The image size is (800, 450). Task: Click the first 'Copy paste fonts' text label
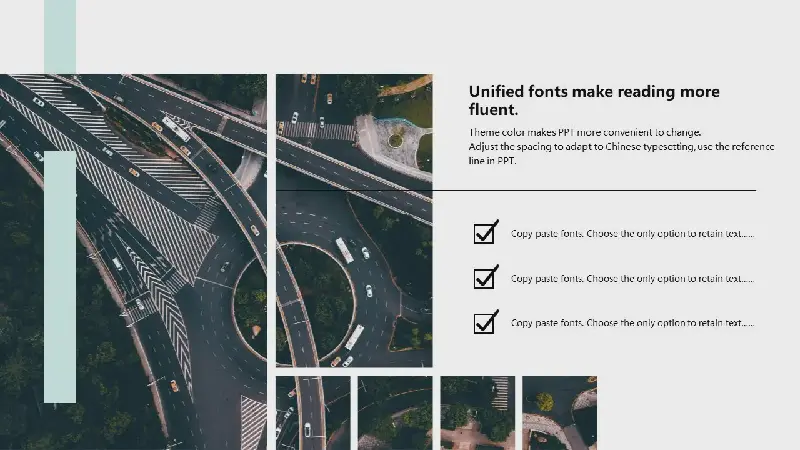[632, 234]
